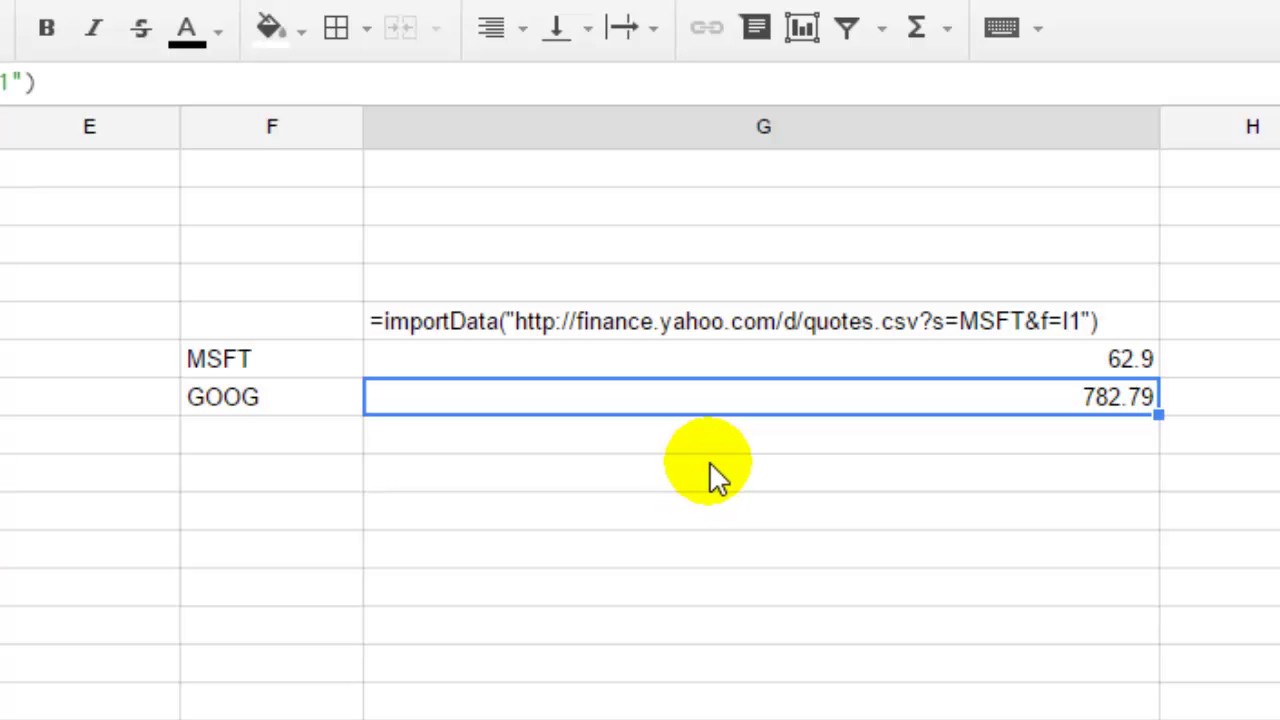Select the importData formula text cell
The image size is (1280, 720).
tap(762, 321)
